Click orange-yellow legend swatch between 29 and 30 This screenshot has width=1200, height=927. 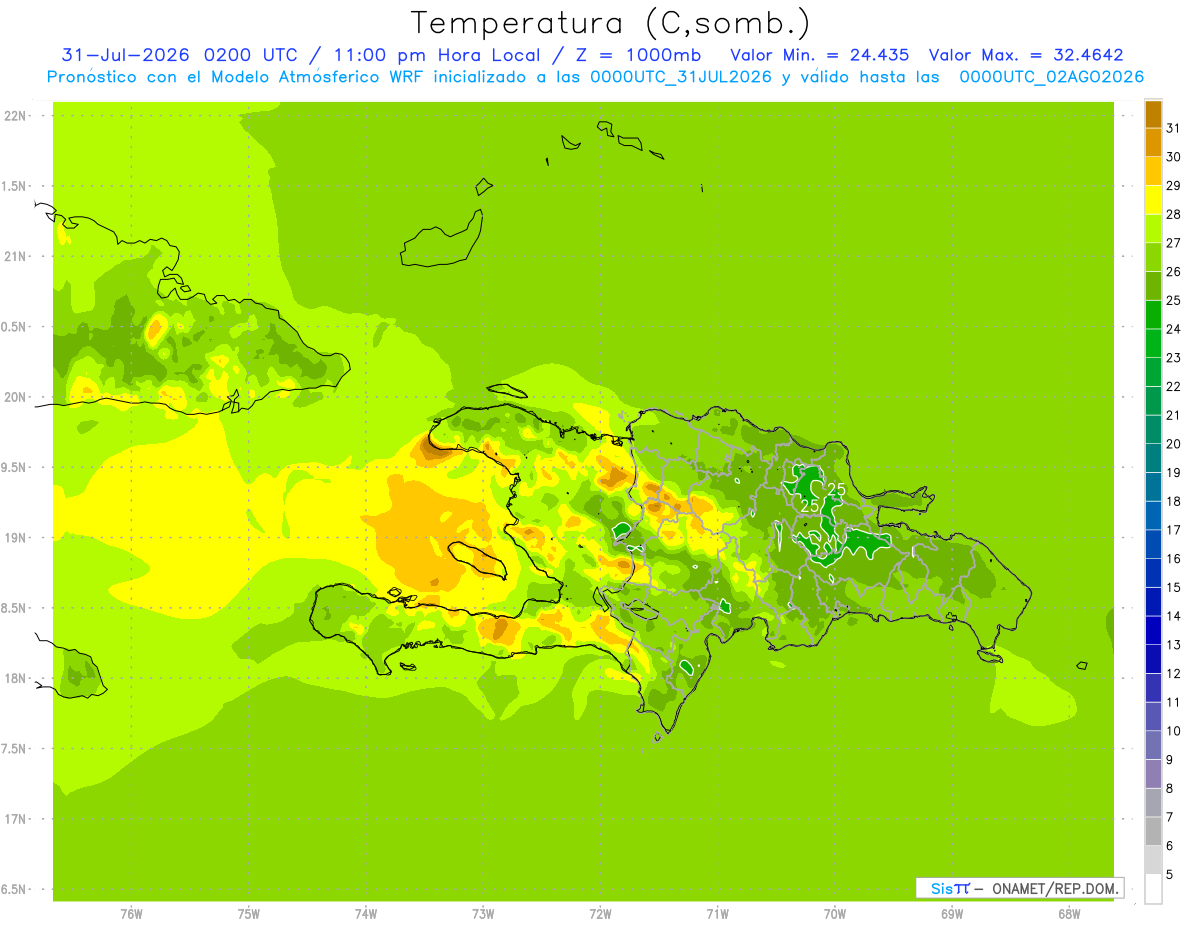point(1153,171)
